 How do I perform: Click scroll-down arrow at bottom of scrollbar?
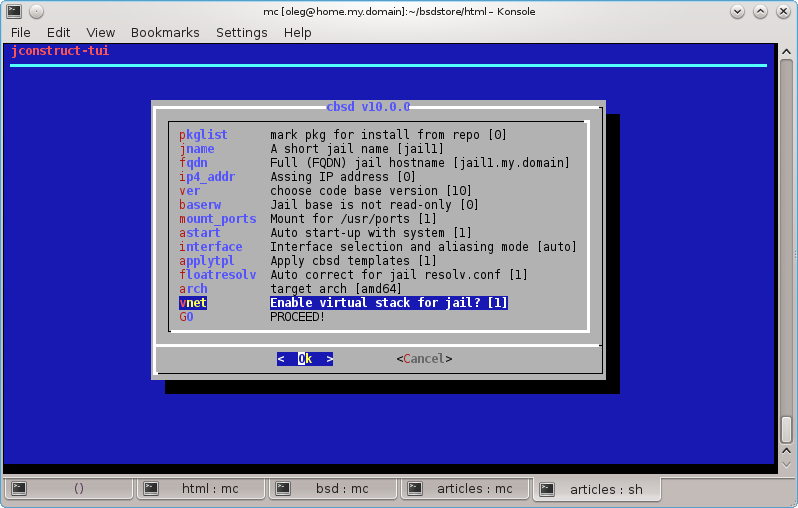pyautogui.click(x=786, y=465)
